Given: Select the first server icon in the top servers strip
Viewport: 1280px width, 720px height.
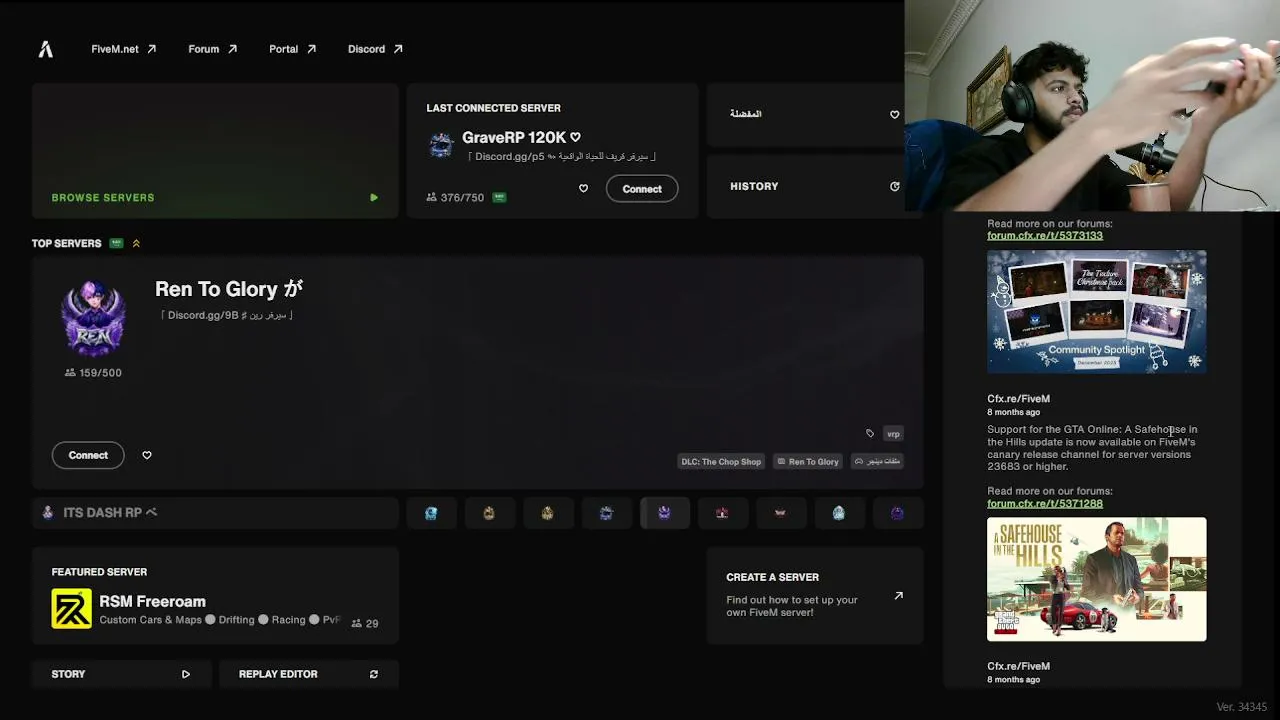Looking at the screenshot, I should [431, 513].
